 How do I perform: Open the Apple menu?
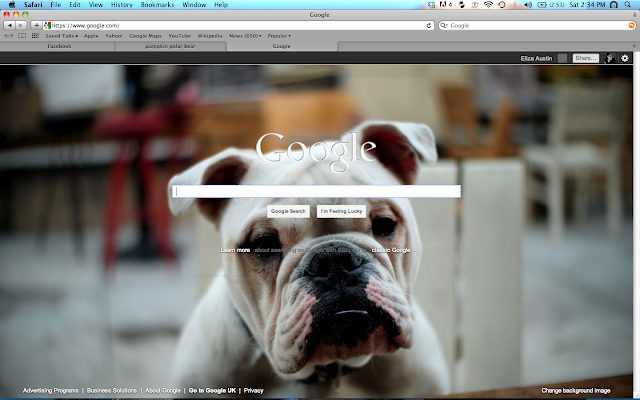tap(12, 5)
